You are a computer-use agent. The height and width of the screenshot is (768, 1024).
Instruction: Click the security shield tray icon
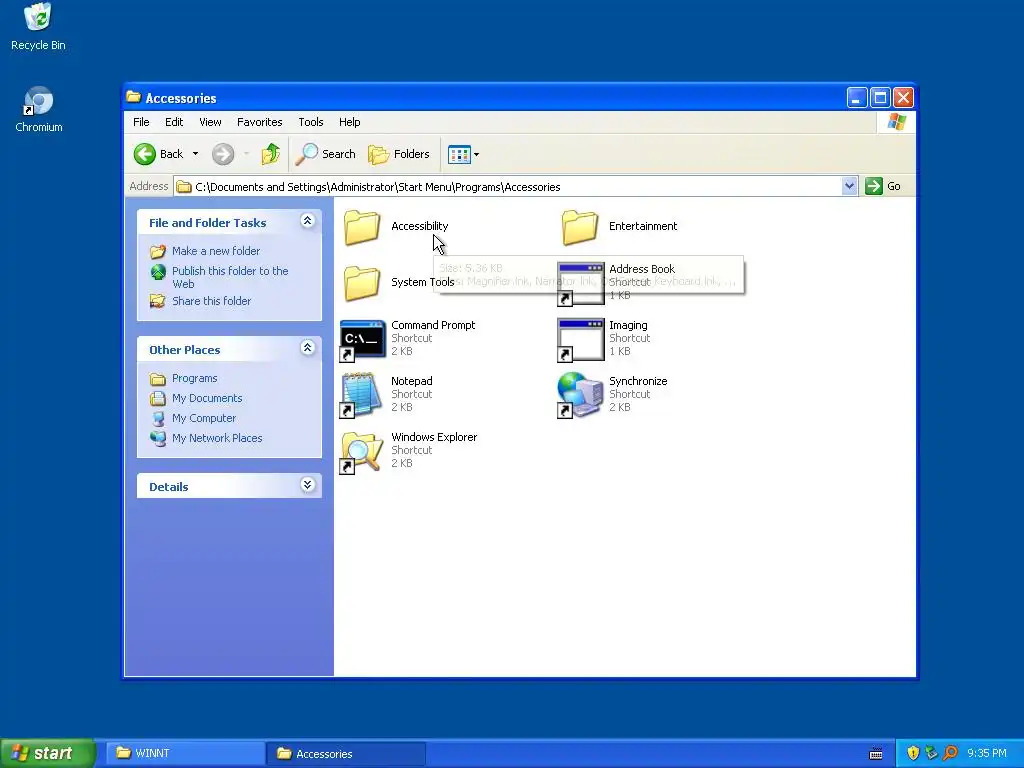tap(913, 754)
